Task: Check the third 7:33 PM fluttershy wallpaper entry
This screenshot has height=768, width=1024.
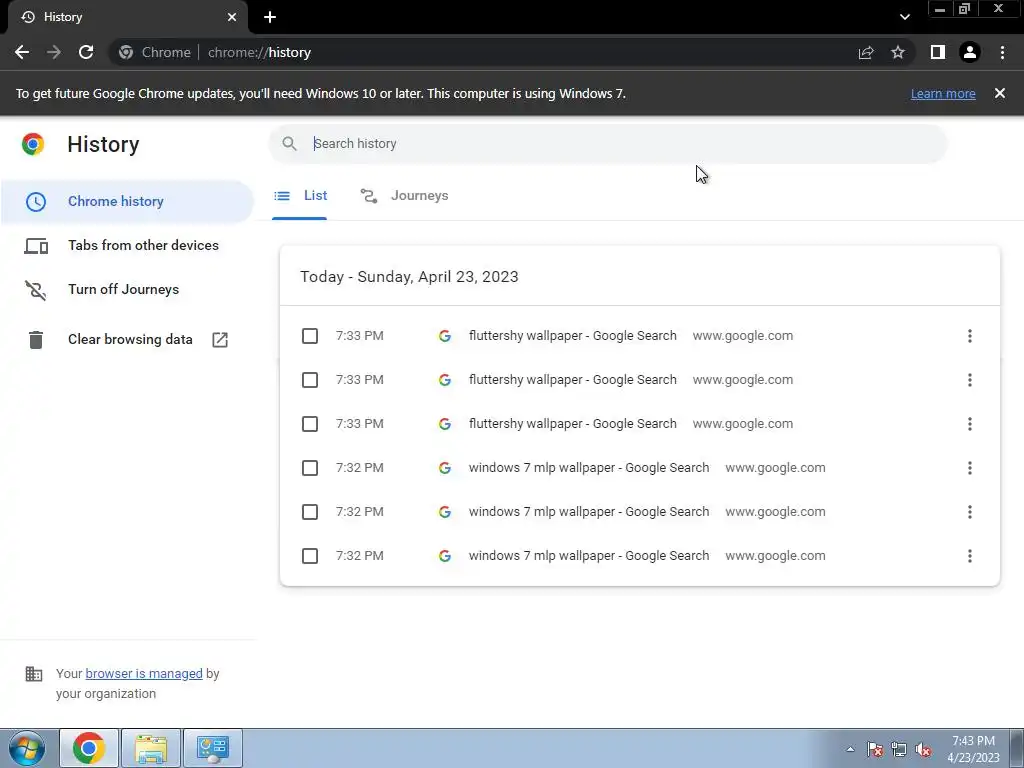Action: point(310,424)
